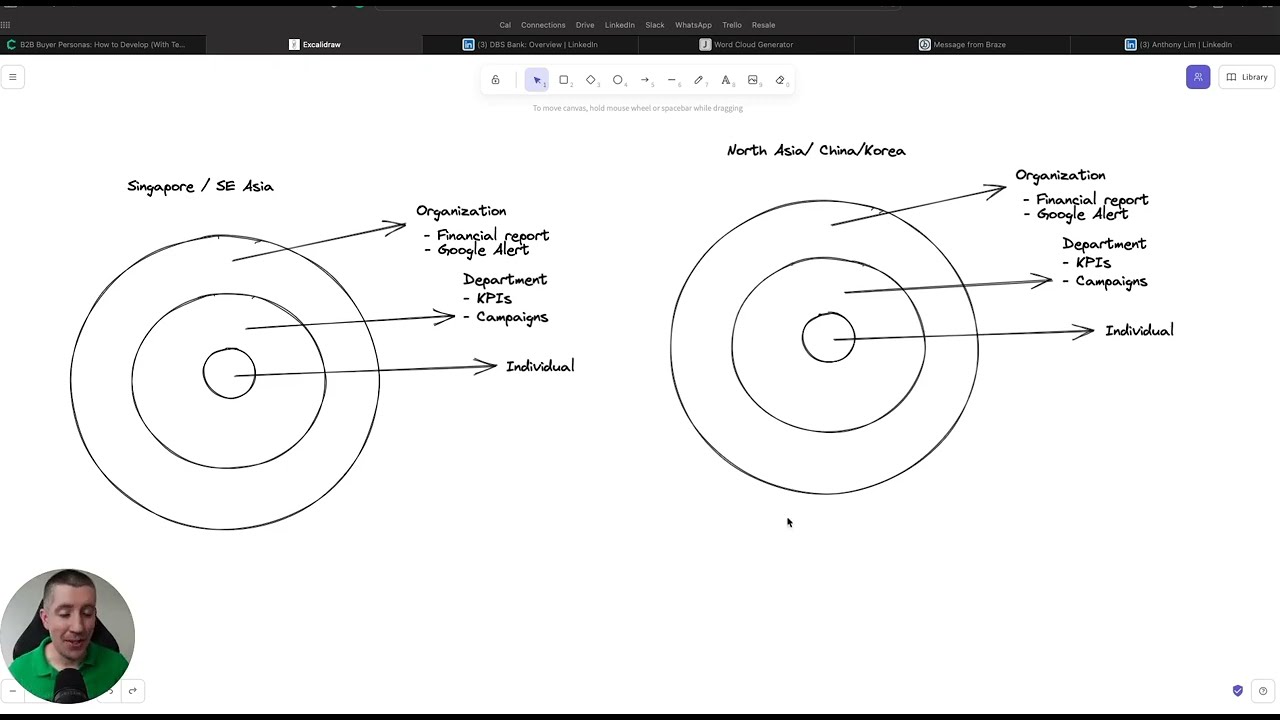Switch to Word Cloud Generator tab
This screenshot has width=1280, height=720.
(x=746, y=44)
